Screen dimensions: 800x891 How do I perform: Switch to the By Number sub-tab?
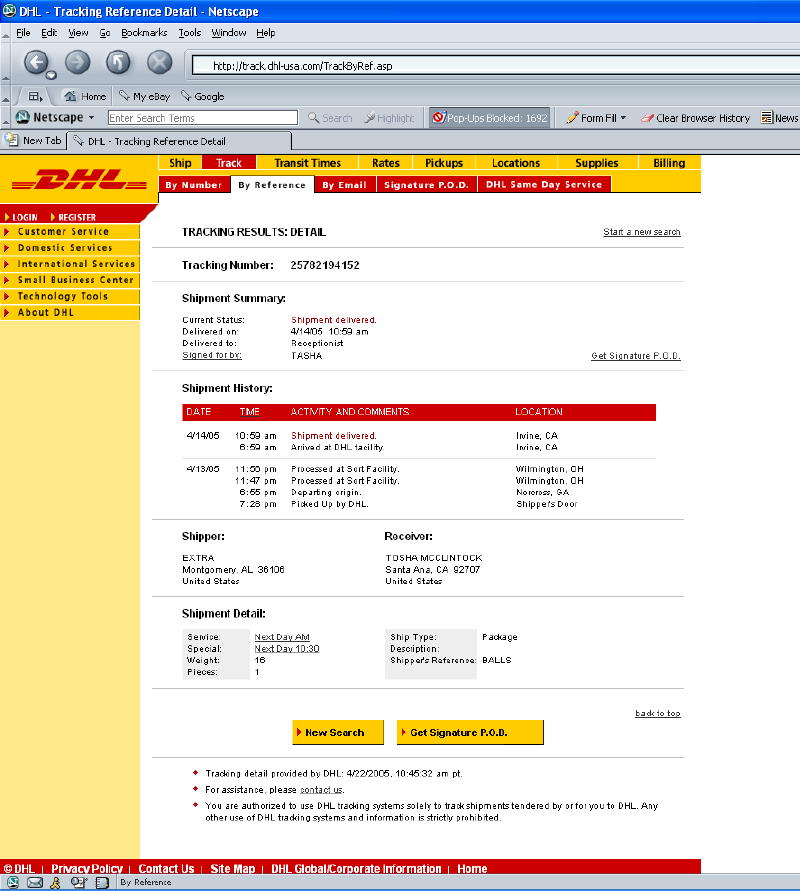pos(194,185)
